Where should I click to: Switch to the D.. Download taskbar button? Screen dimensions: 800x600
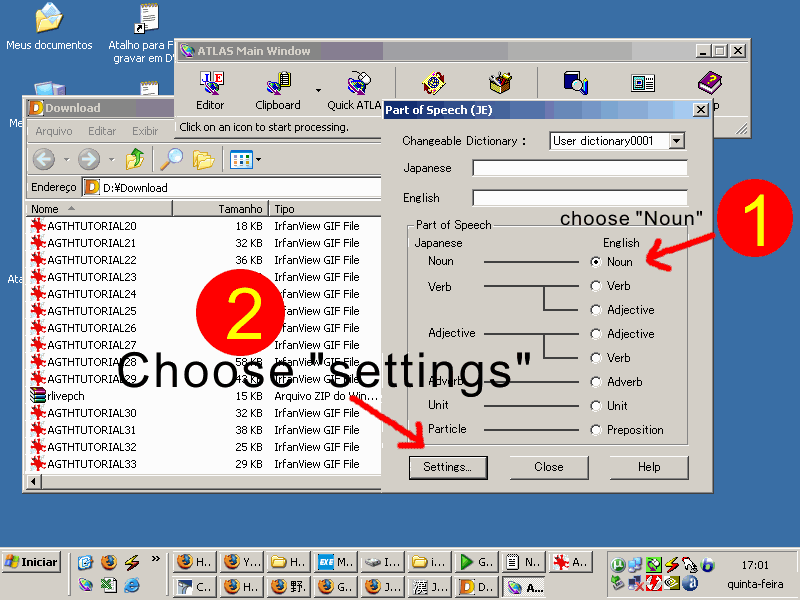[477, 587]
